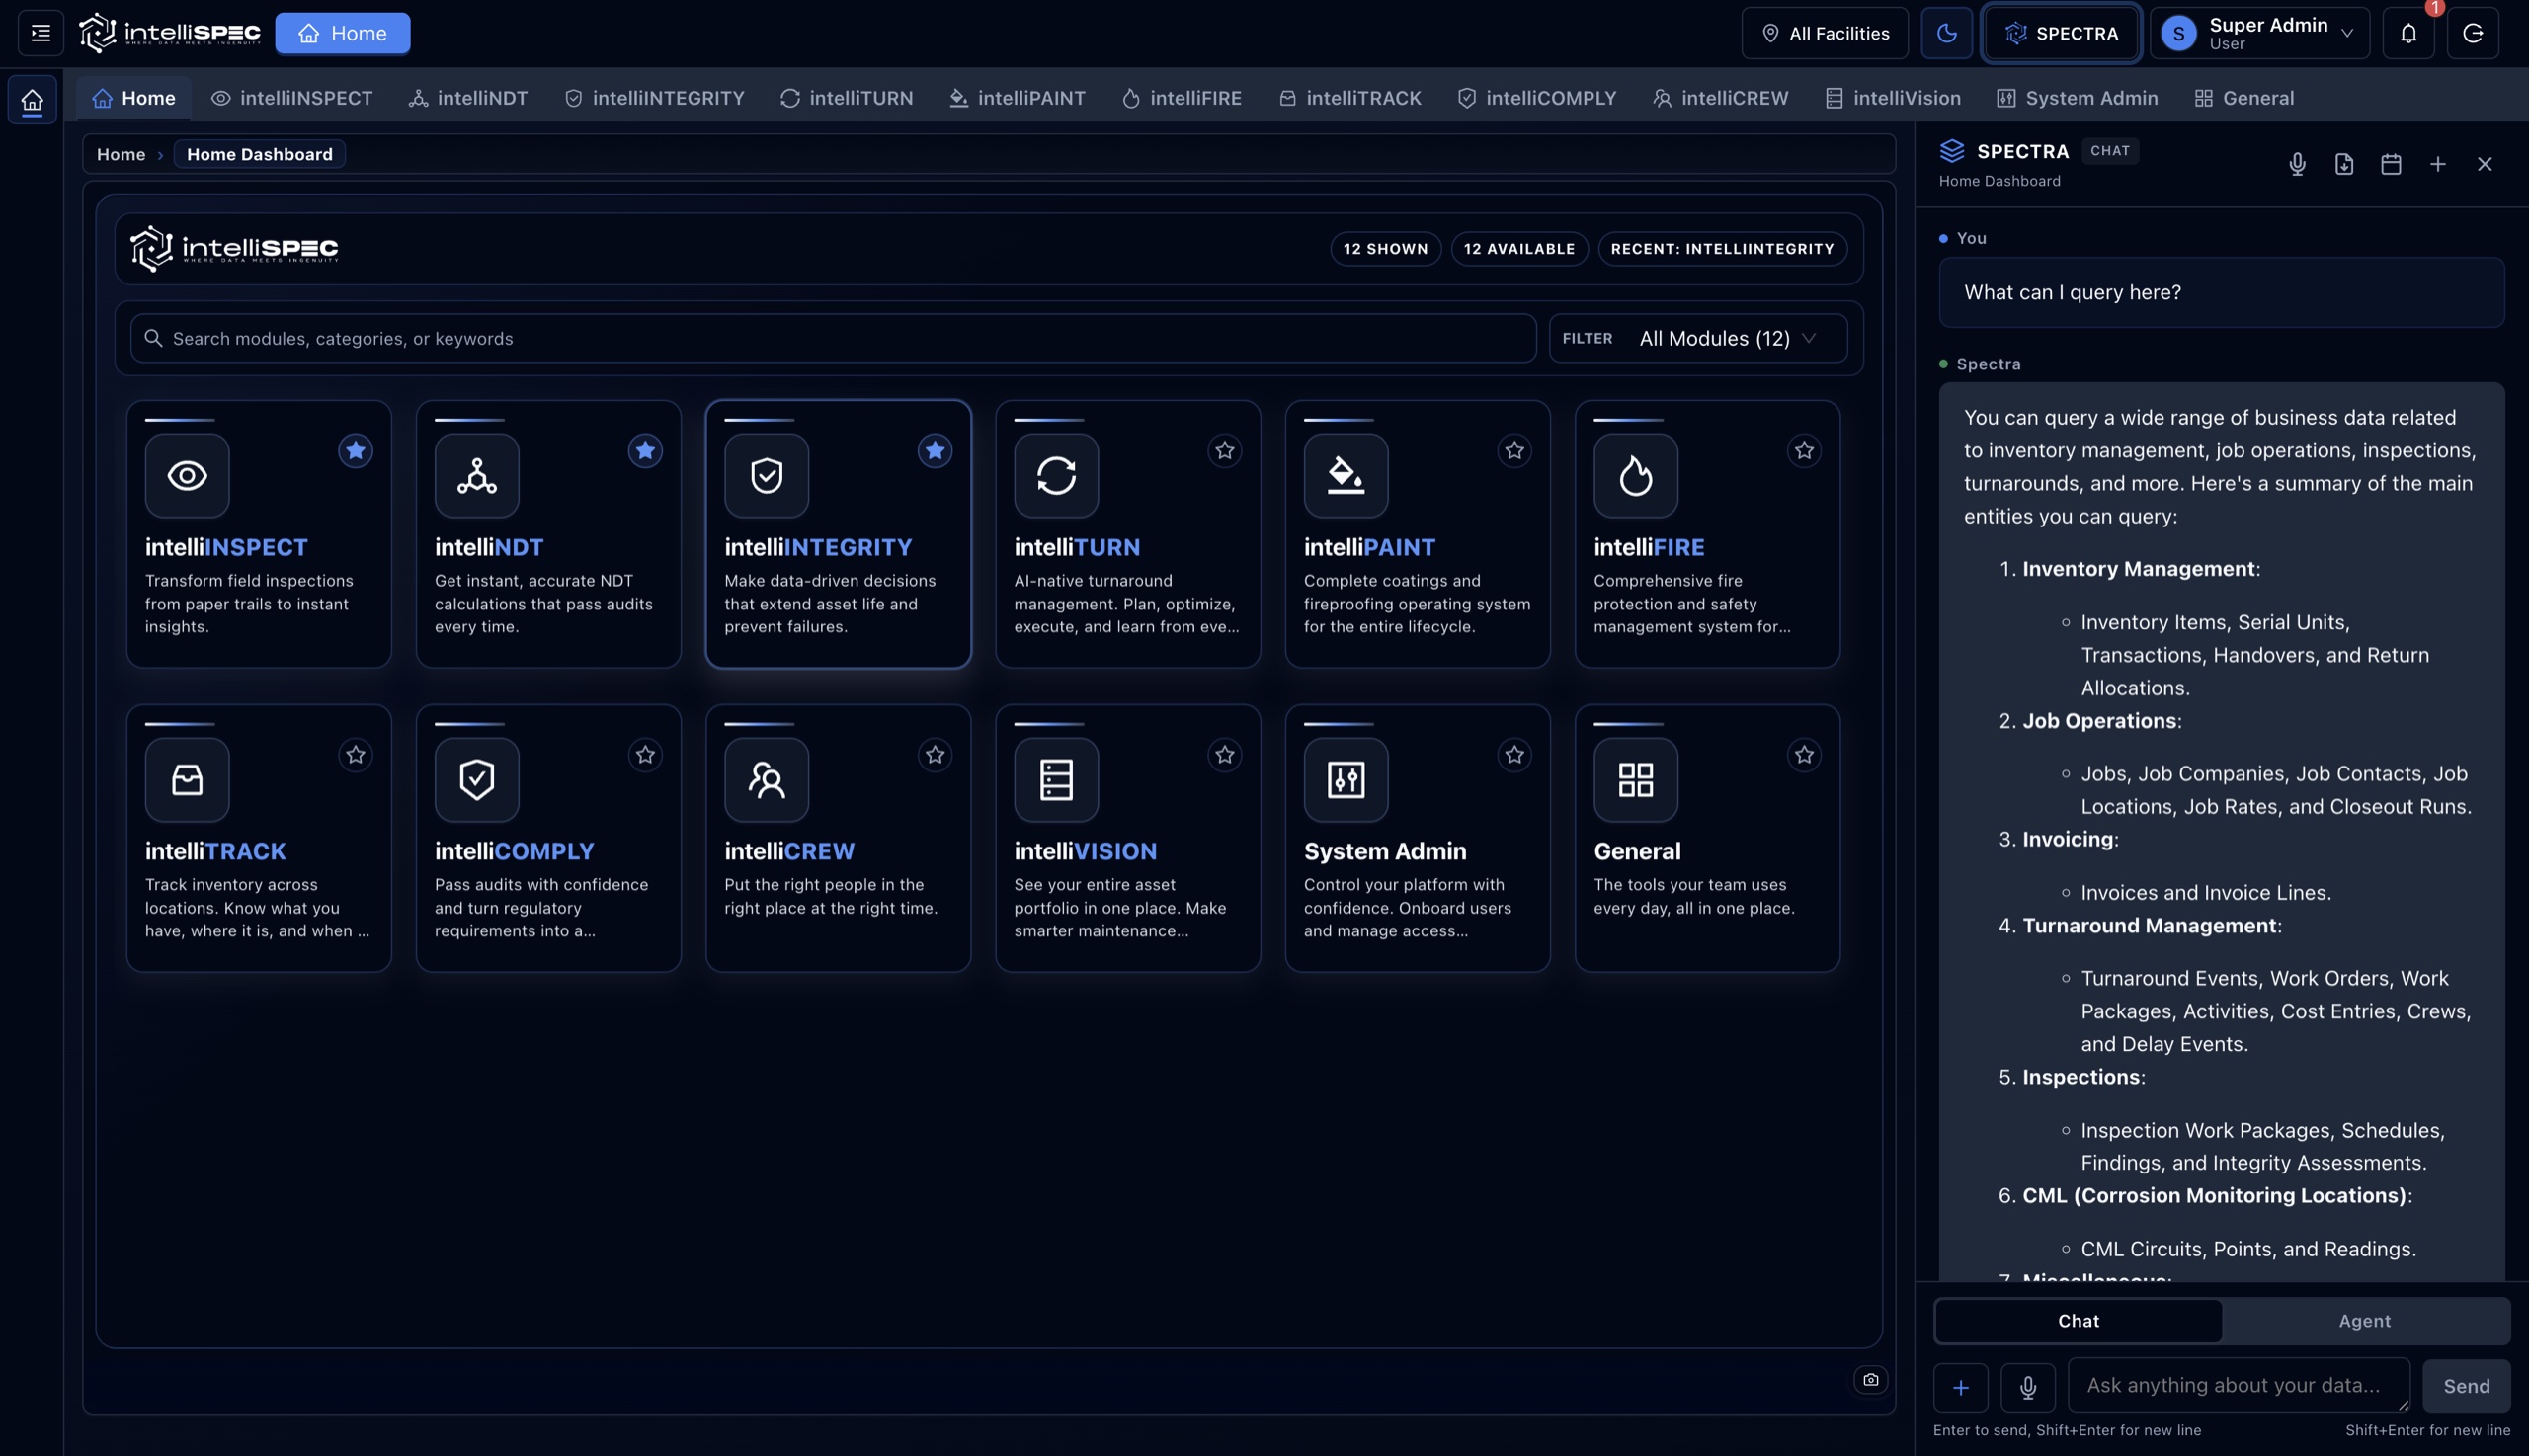Click microphone button beside chat input
This screenshot has width=2529, height=1456.
click(2027, 1388)
